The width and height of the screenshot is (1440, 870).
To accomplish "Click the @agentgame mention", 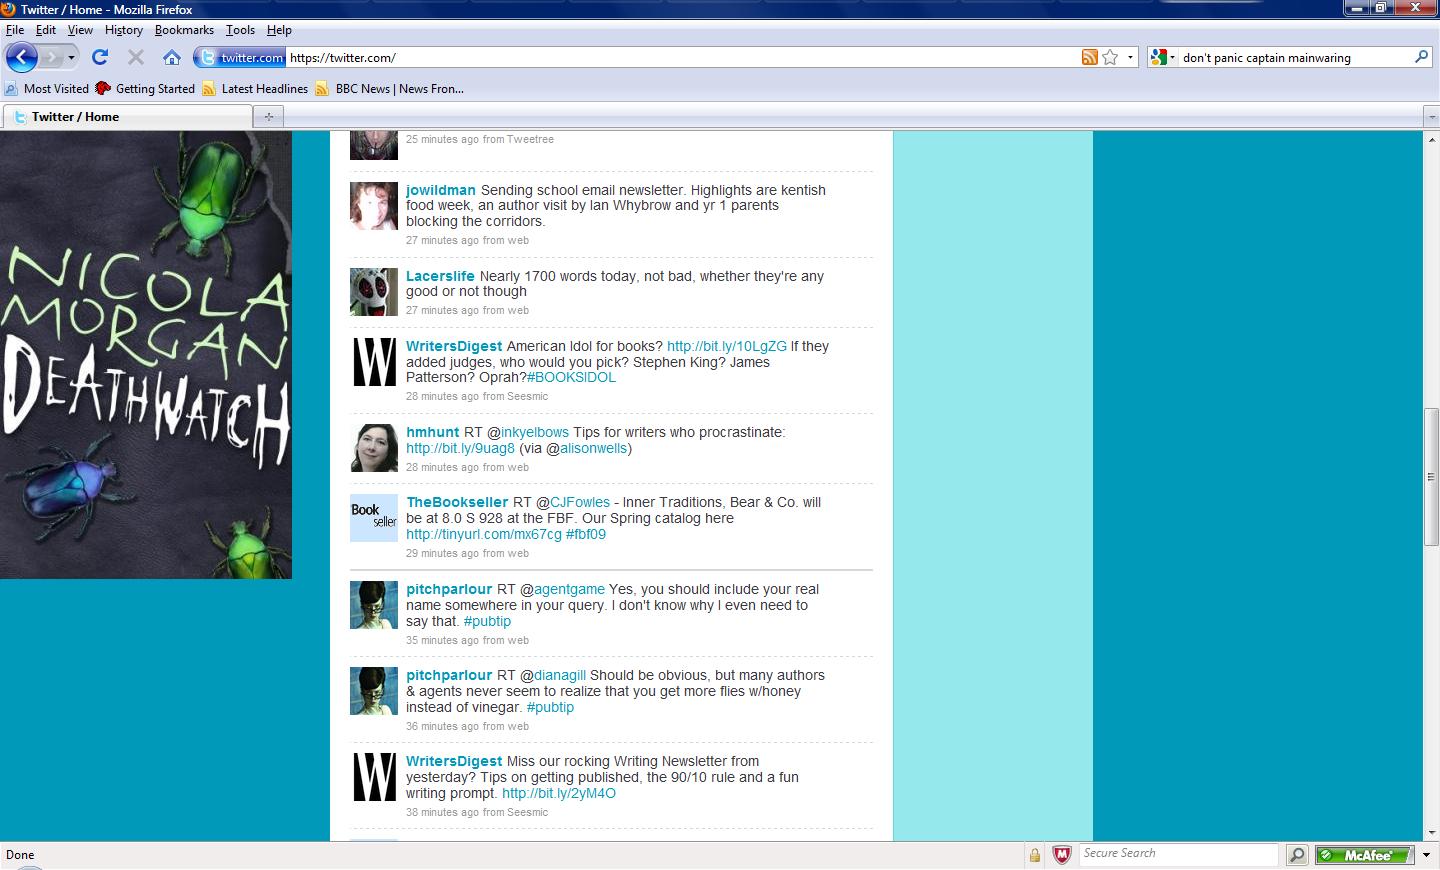I will coord(569,589).
